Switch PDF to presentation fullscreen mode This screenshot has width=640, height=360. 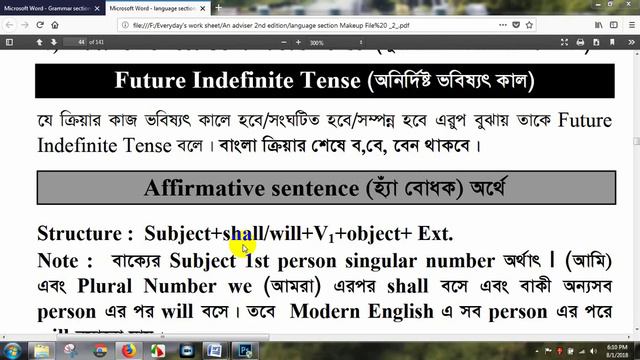tap(564, 42)
